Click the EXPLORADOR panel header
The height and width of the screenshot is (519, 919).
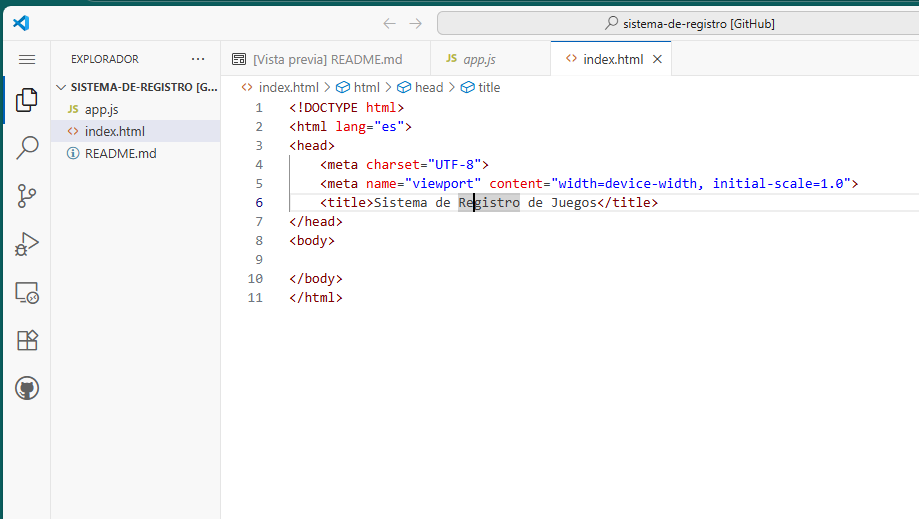(105, 59)
